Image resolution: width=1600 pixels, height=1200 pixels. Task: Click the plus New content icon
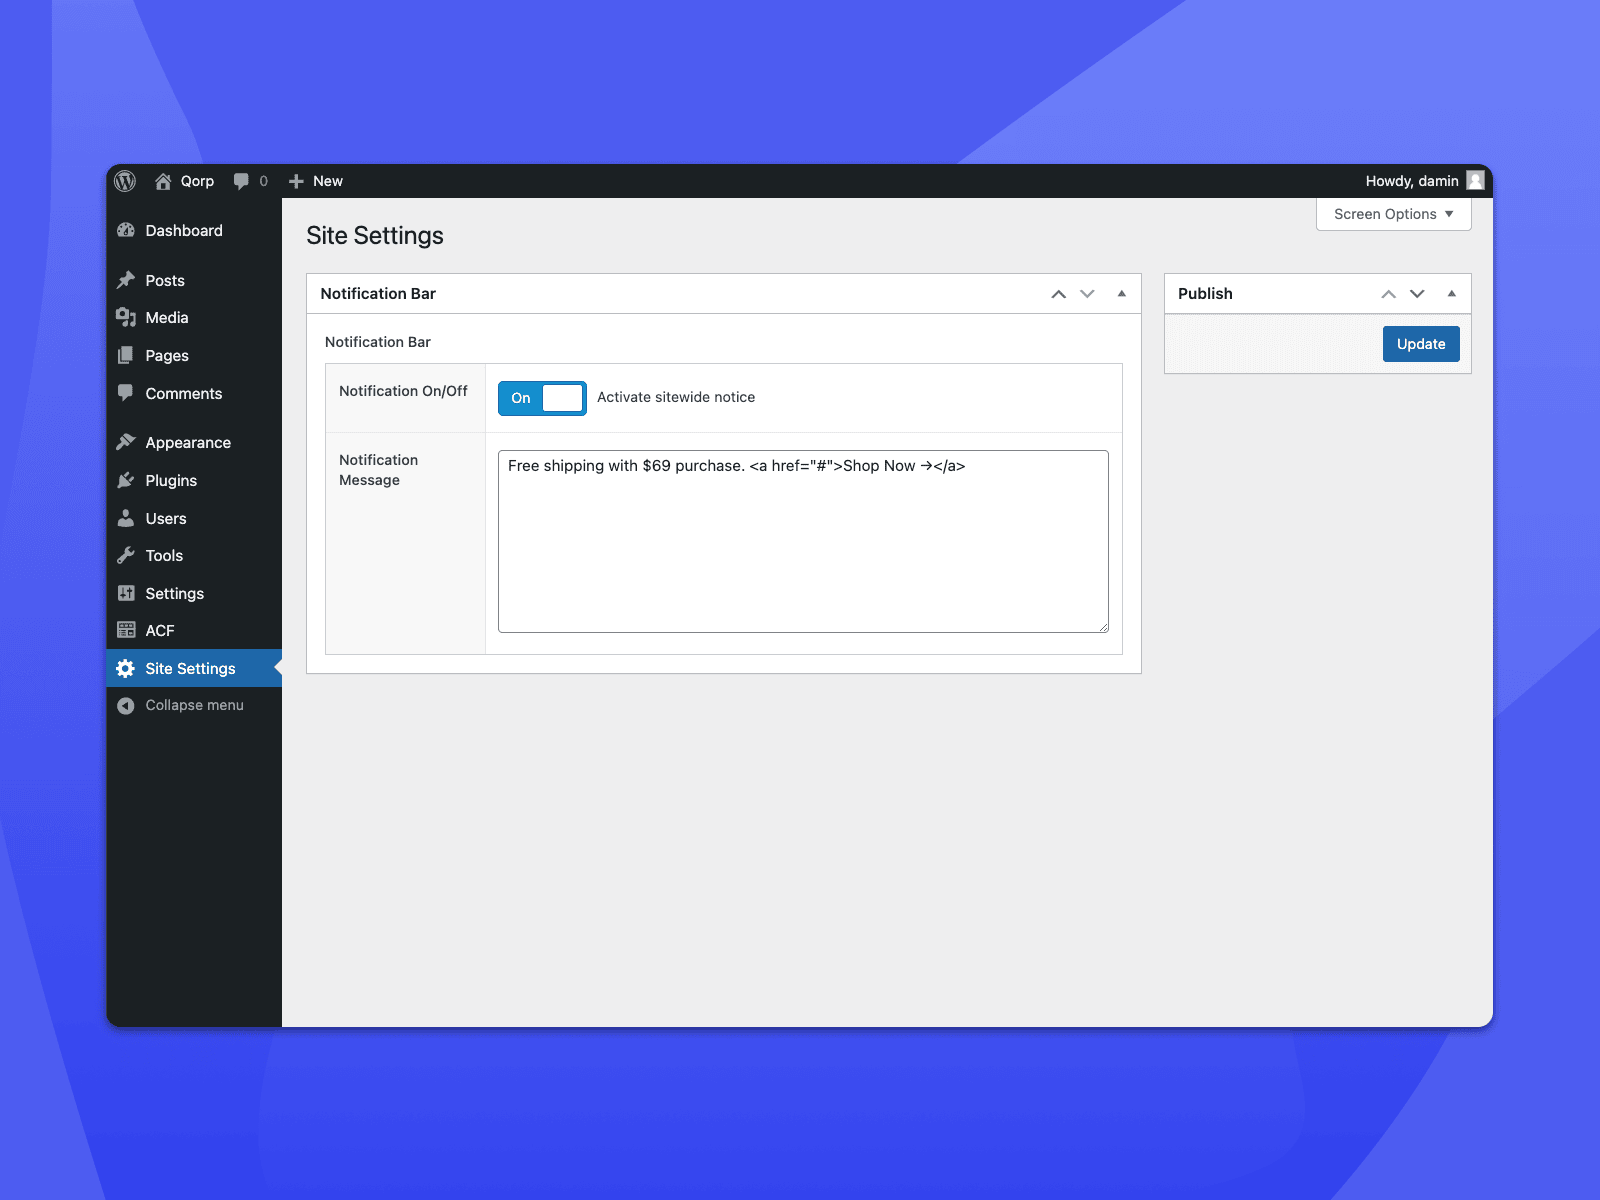pyautogui.click(x=296, y=181)
